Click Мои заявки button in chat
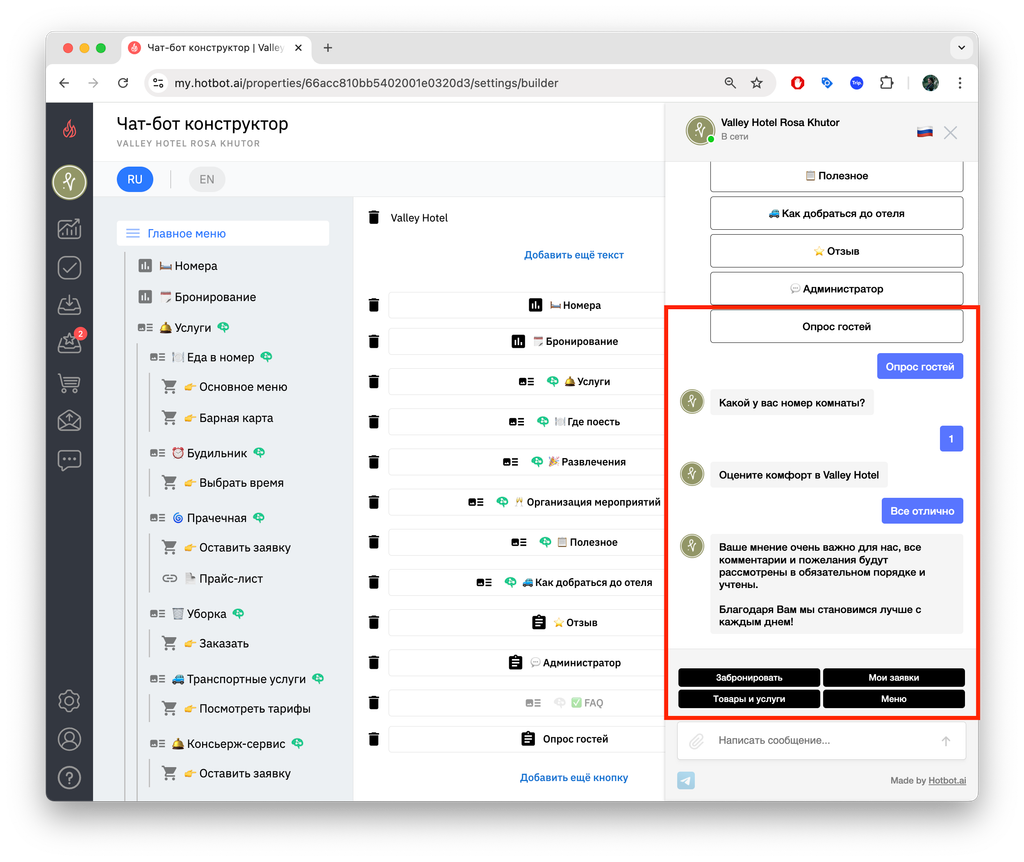Screen dimensions: 1024x862 (x=893, y=678)
